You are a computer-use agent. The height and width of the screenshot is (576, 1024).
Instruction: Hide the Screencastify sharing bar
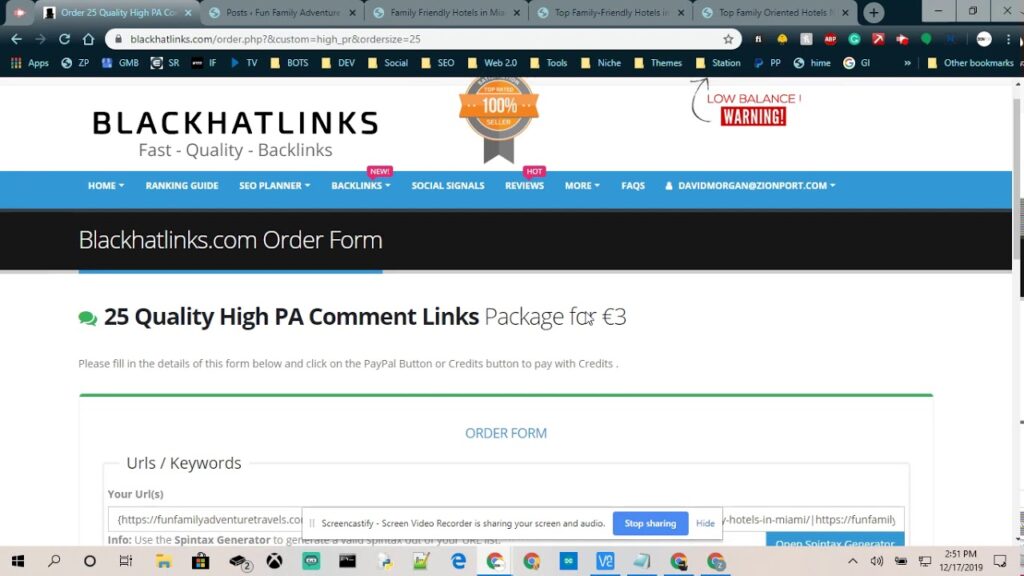pyautogui.click(x=705, y=523)
